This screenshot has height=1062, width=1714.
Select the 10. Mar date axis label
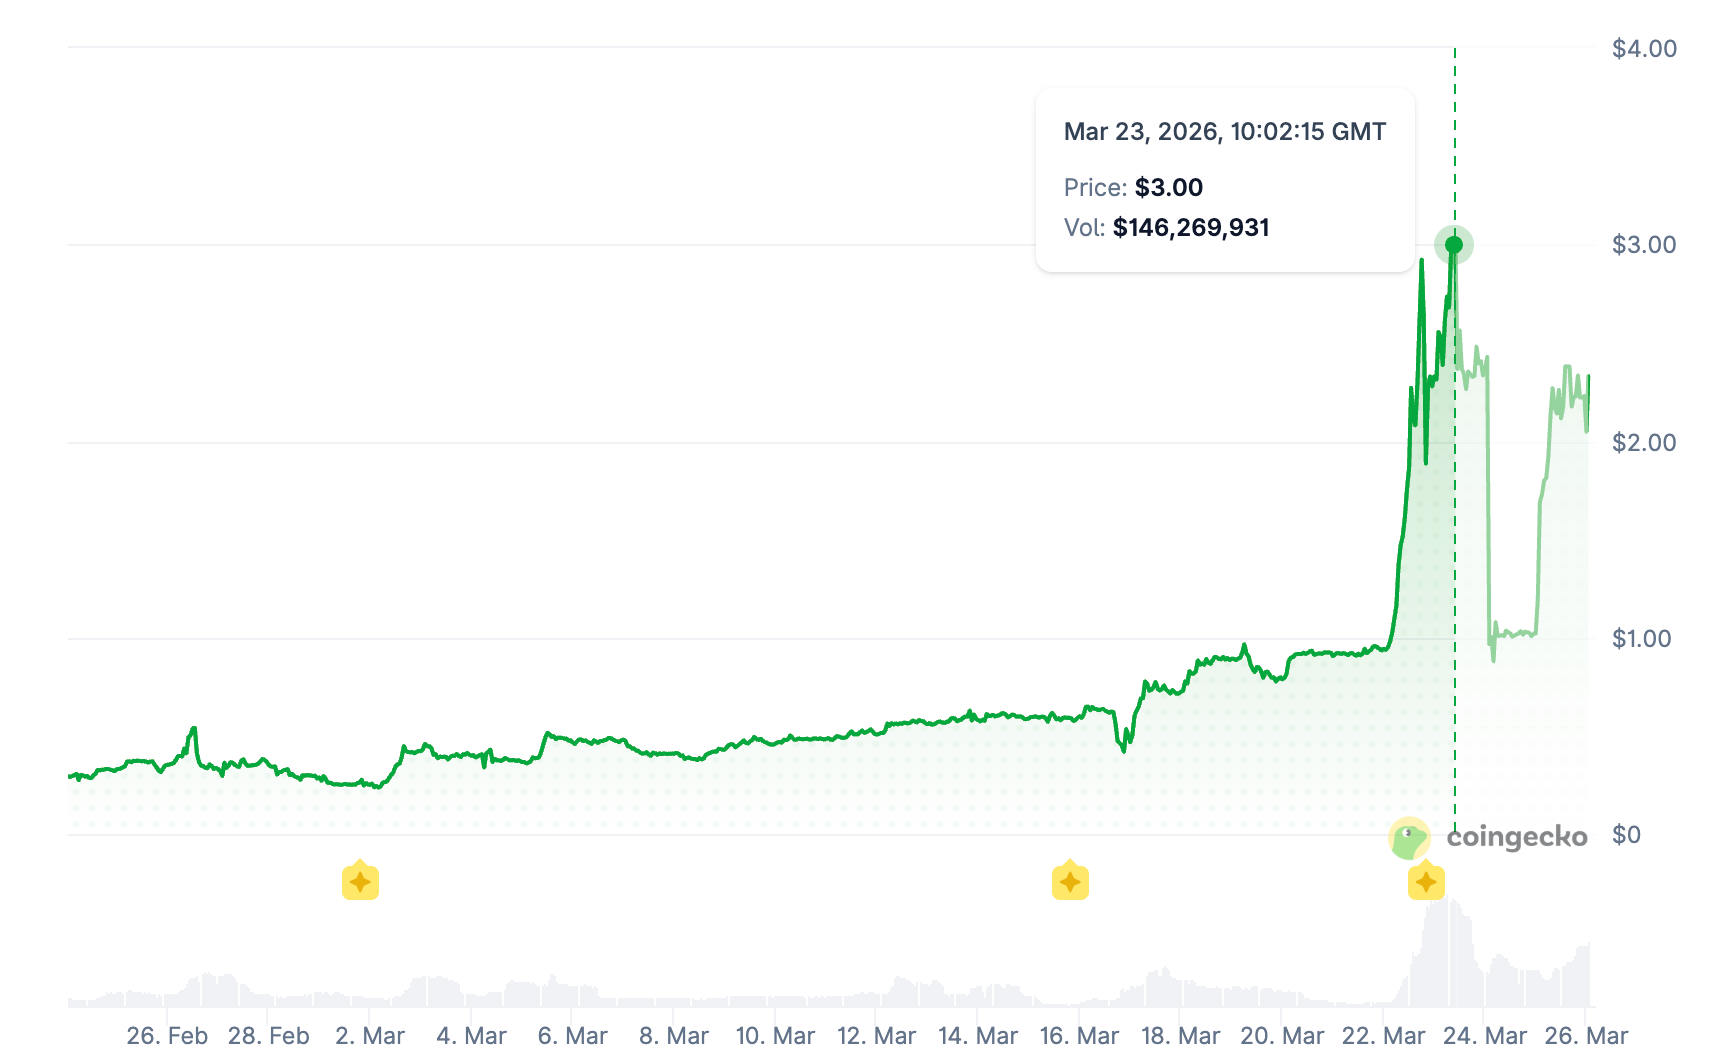(x=775, y=1036)
